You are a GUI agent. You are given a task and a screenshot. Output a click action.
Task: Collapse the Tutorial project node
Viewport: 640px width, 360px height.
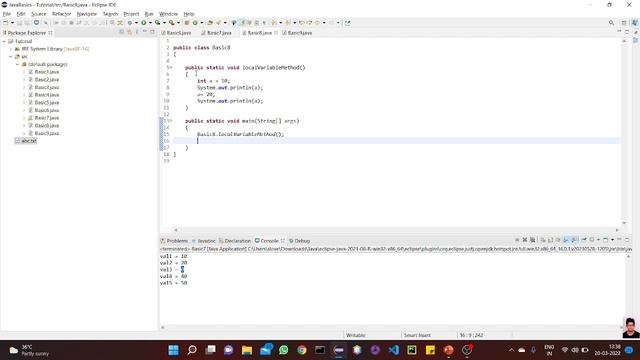[x=4, y=41]
